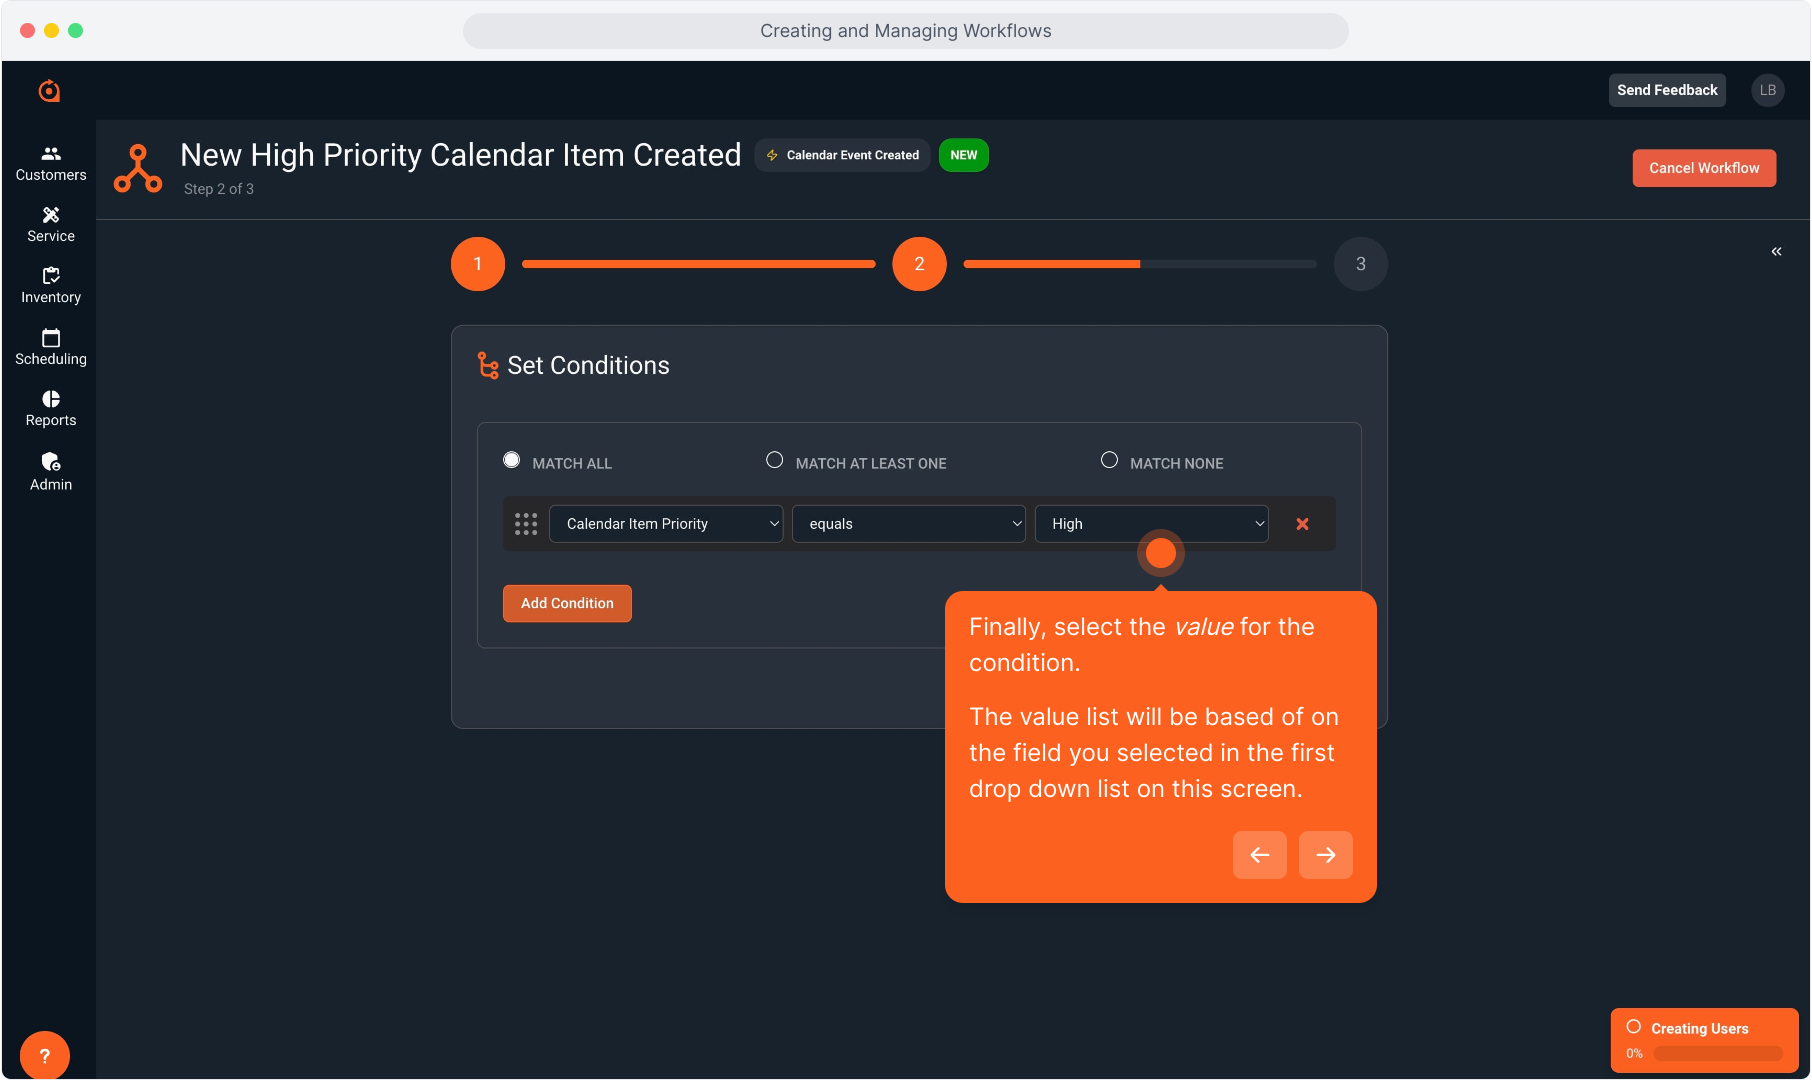Click the Set Conditions branch icon
The height and width of the screenshot is (1080, 1812).
point(488,366)
